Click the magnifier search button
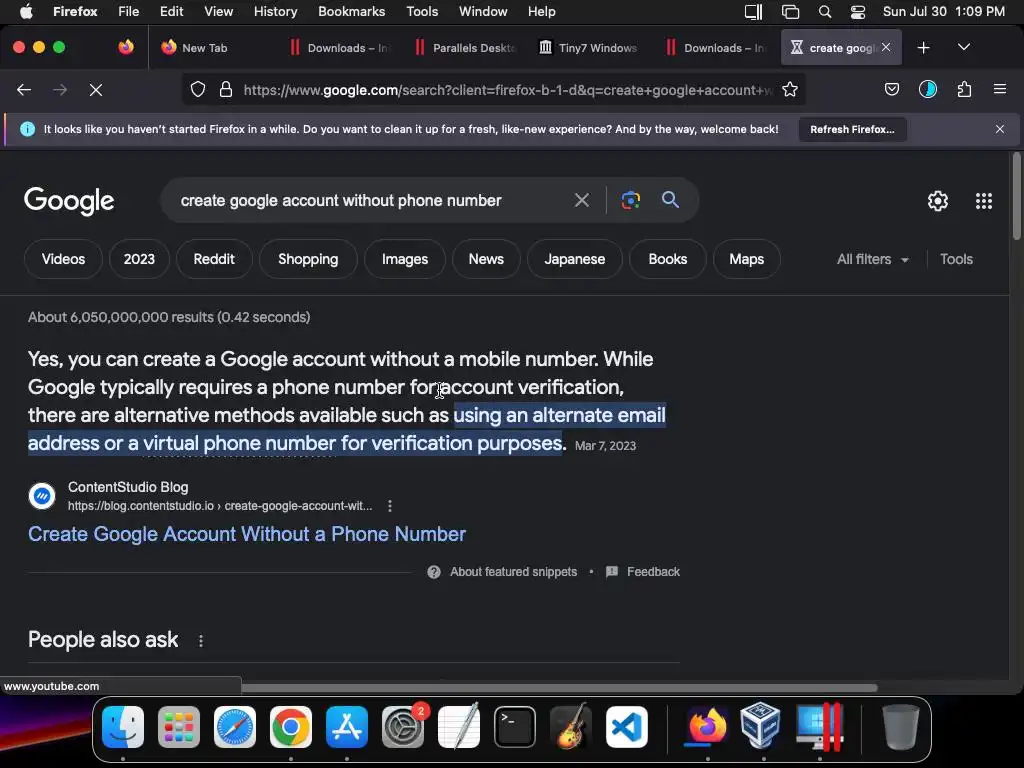 point(671,200)
